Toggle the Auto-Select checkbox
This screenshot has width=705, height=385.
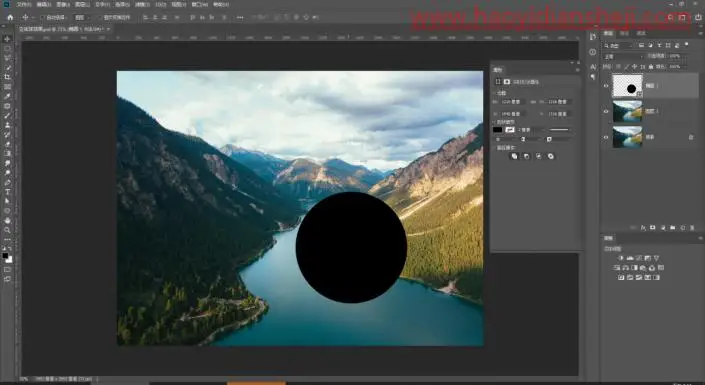(43, 18)
